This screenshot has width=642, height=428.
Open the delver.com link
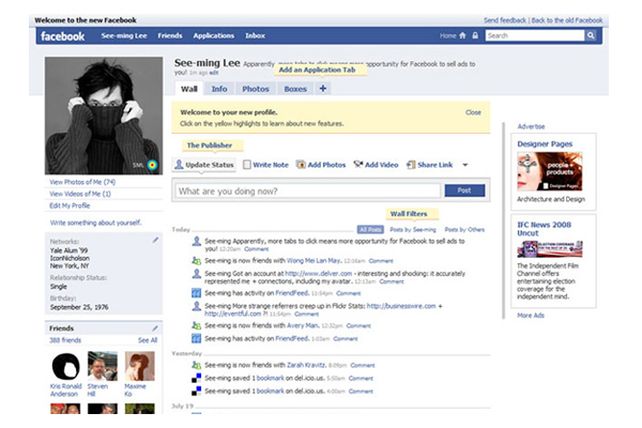tap(319, 273)
